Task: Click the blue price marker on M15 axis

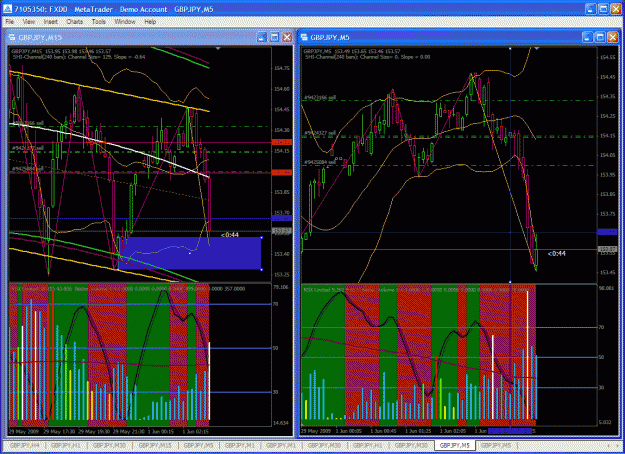Action: click(282, 218)
